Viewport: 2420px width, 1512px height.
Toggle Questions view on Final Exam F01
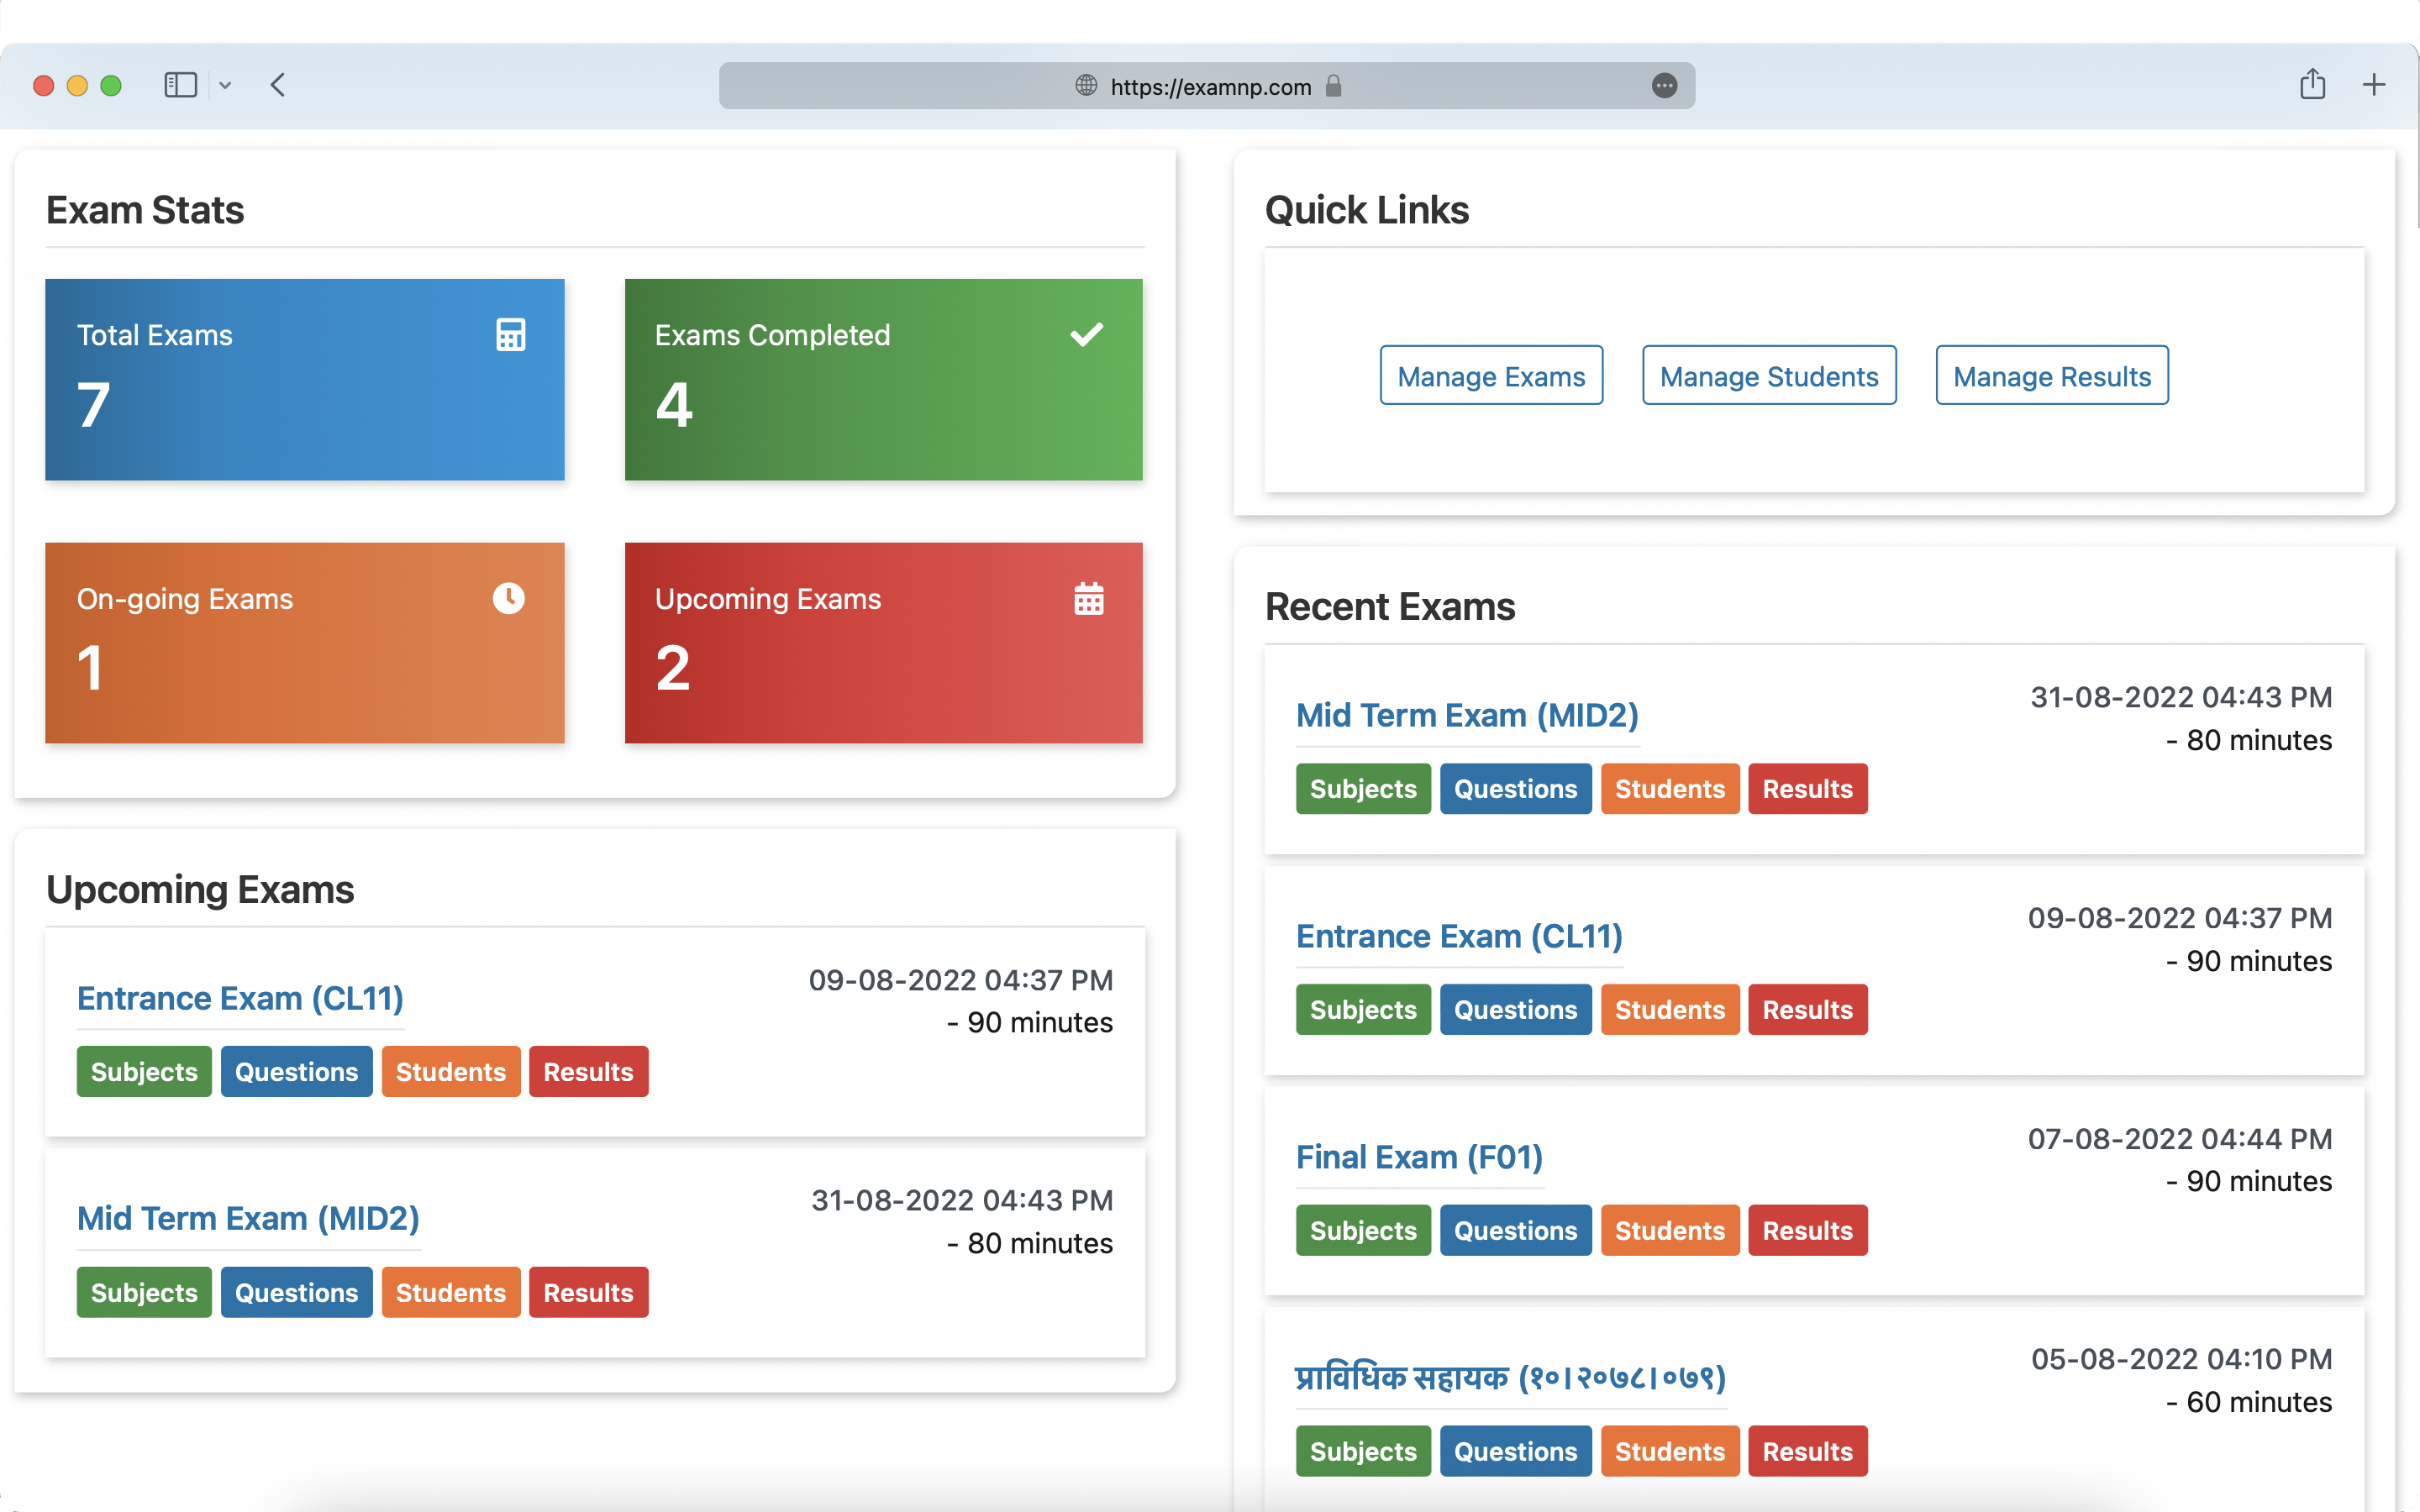[x=1512, y=1228]
